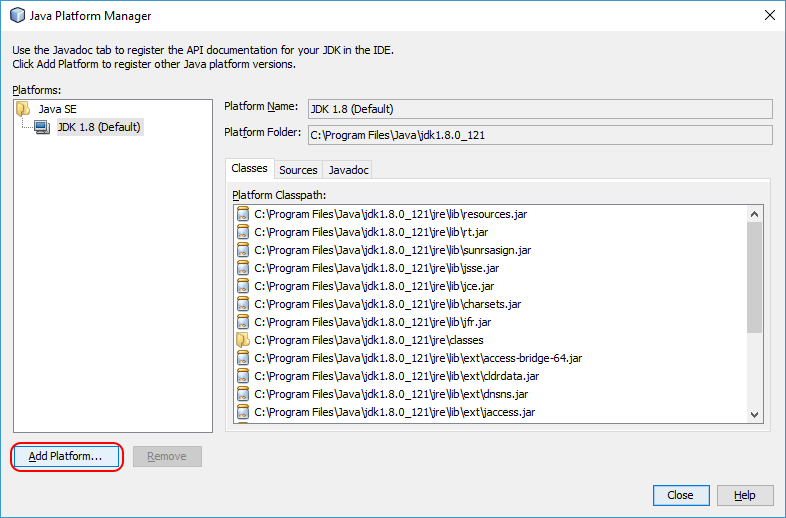786x518 pixels.
Task: Select the Java SE tree node
Action: 58,109
